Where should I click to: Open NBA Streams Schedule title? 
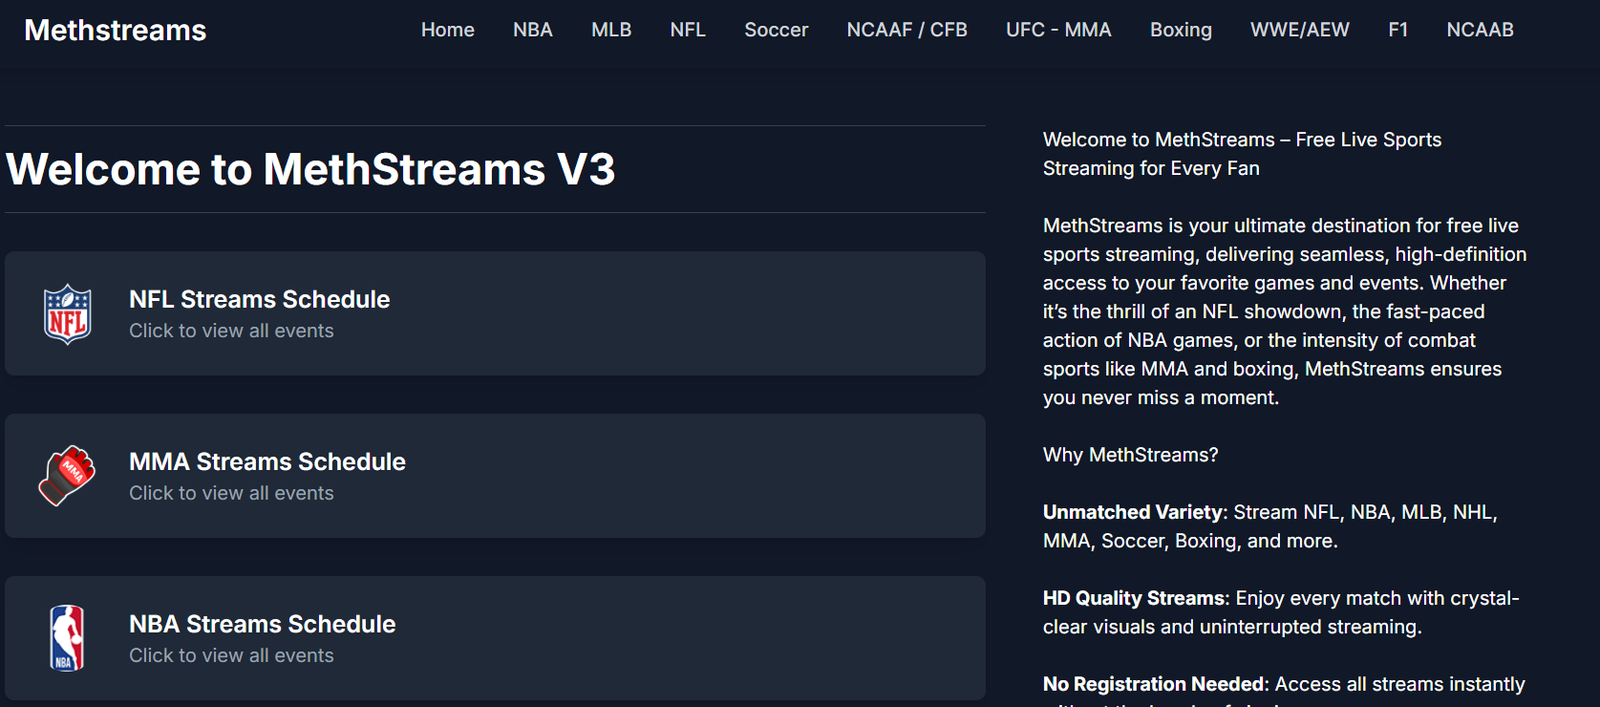coord(262,624)
